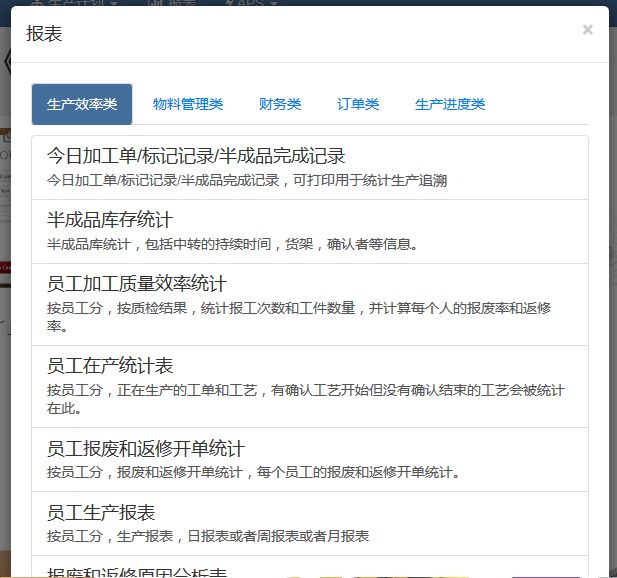Switch to the 订单类 tab
617x578 pixels.
pos(358,104)
